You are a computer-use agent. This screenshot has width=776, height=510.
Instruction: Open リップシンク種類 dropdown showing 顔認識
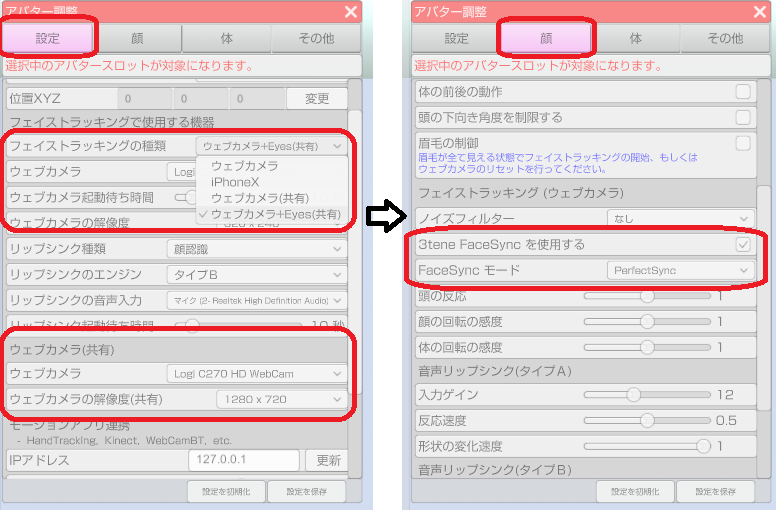tap(257, 249)
